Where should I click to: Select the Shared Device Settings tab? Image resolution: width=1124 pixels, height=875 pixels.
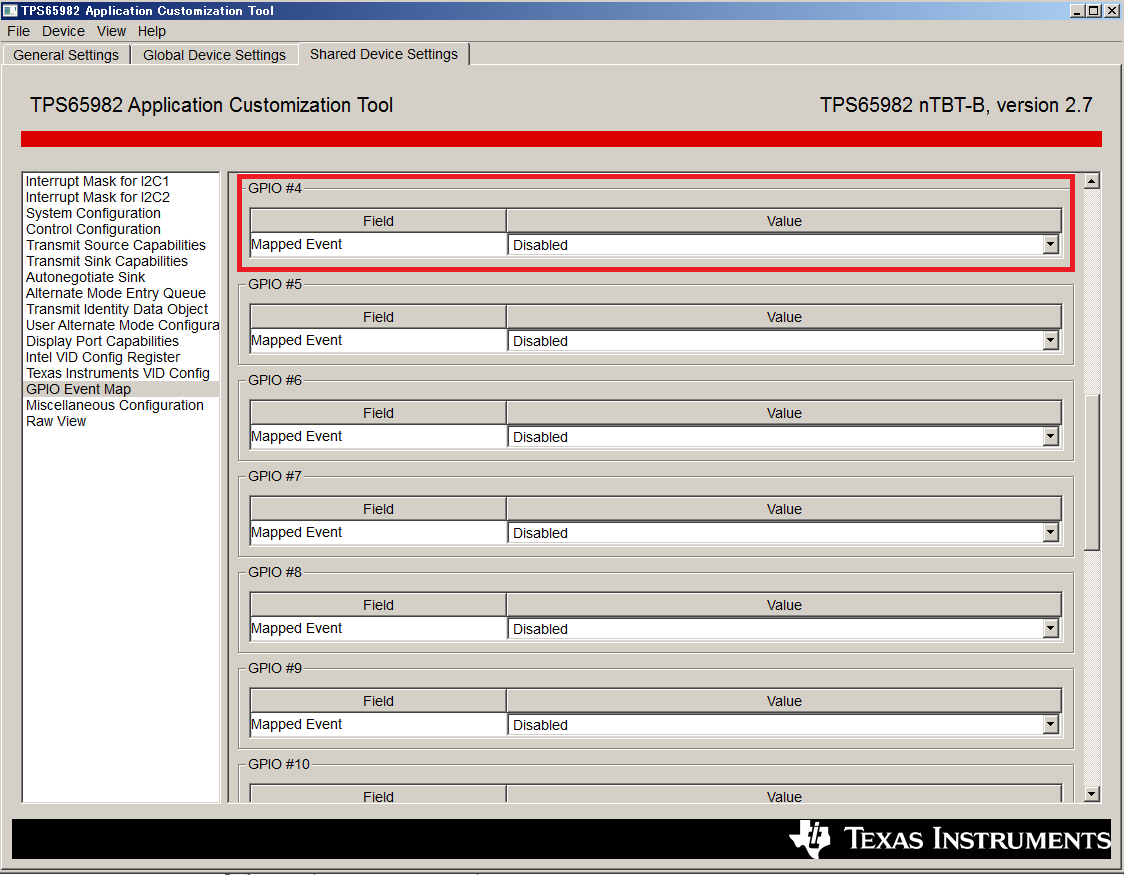pyautogui.click(x=384, y=54)
